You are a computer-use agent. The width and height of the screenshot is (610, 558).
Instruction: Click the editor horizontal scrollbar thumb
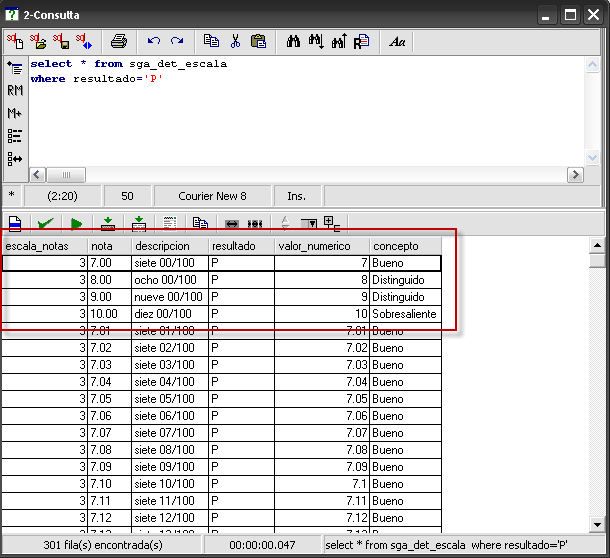tap(66, 175)
